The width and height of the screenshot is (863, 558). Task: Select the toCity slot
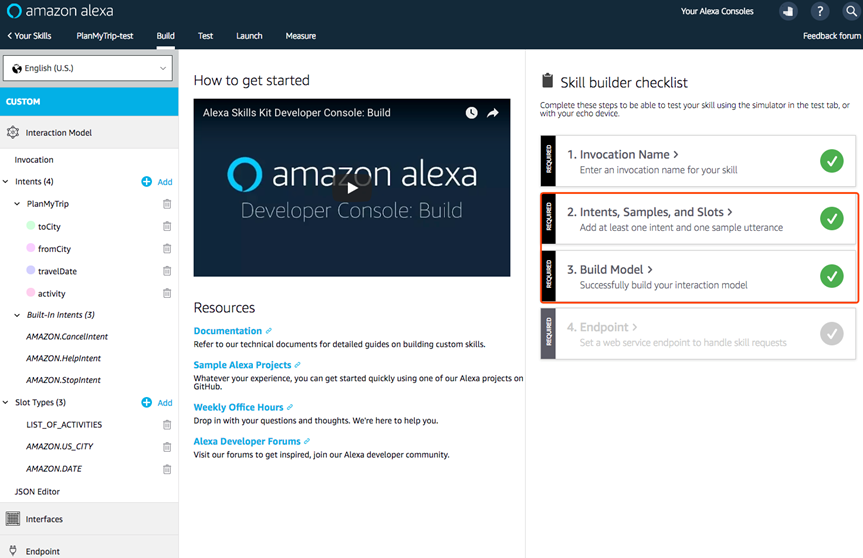(49, 226)
